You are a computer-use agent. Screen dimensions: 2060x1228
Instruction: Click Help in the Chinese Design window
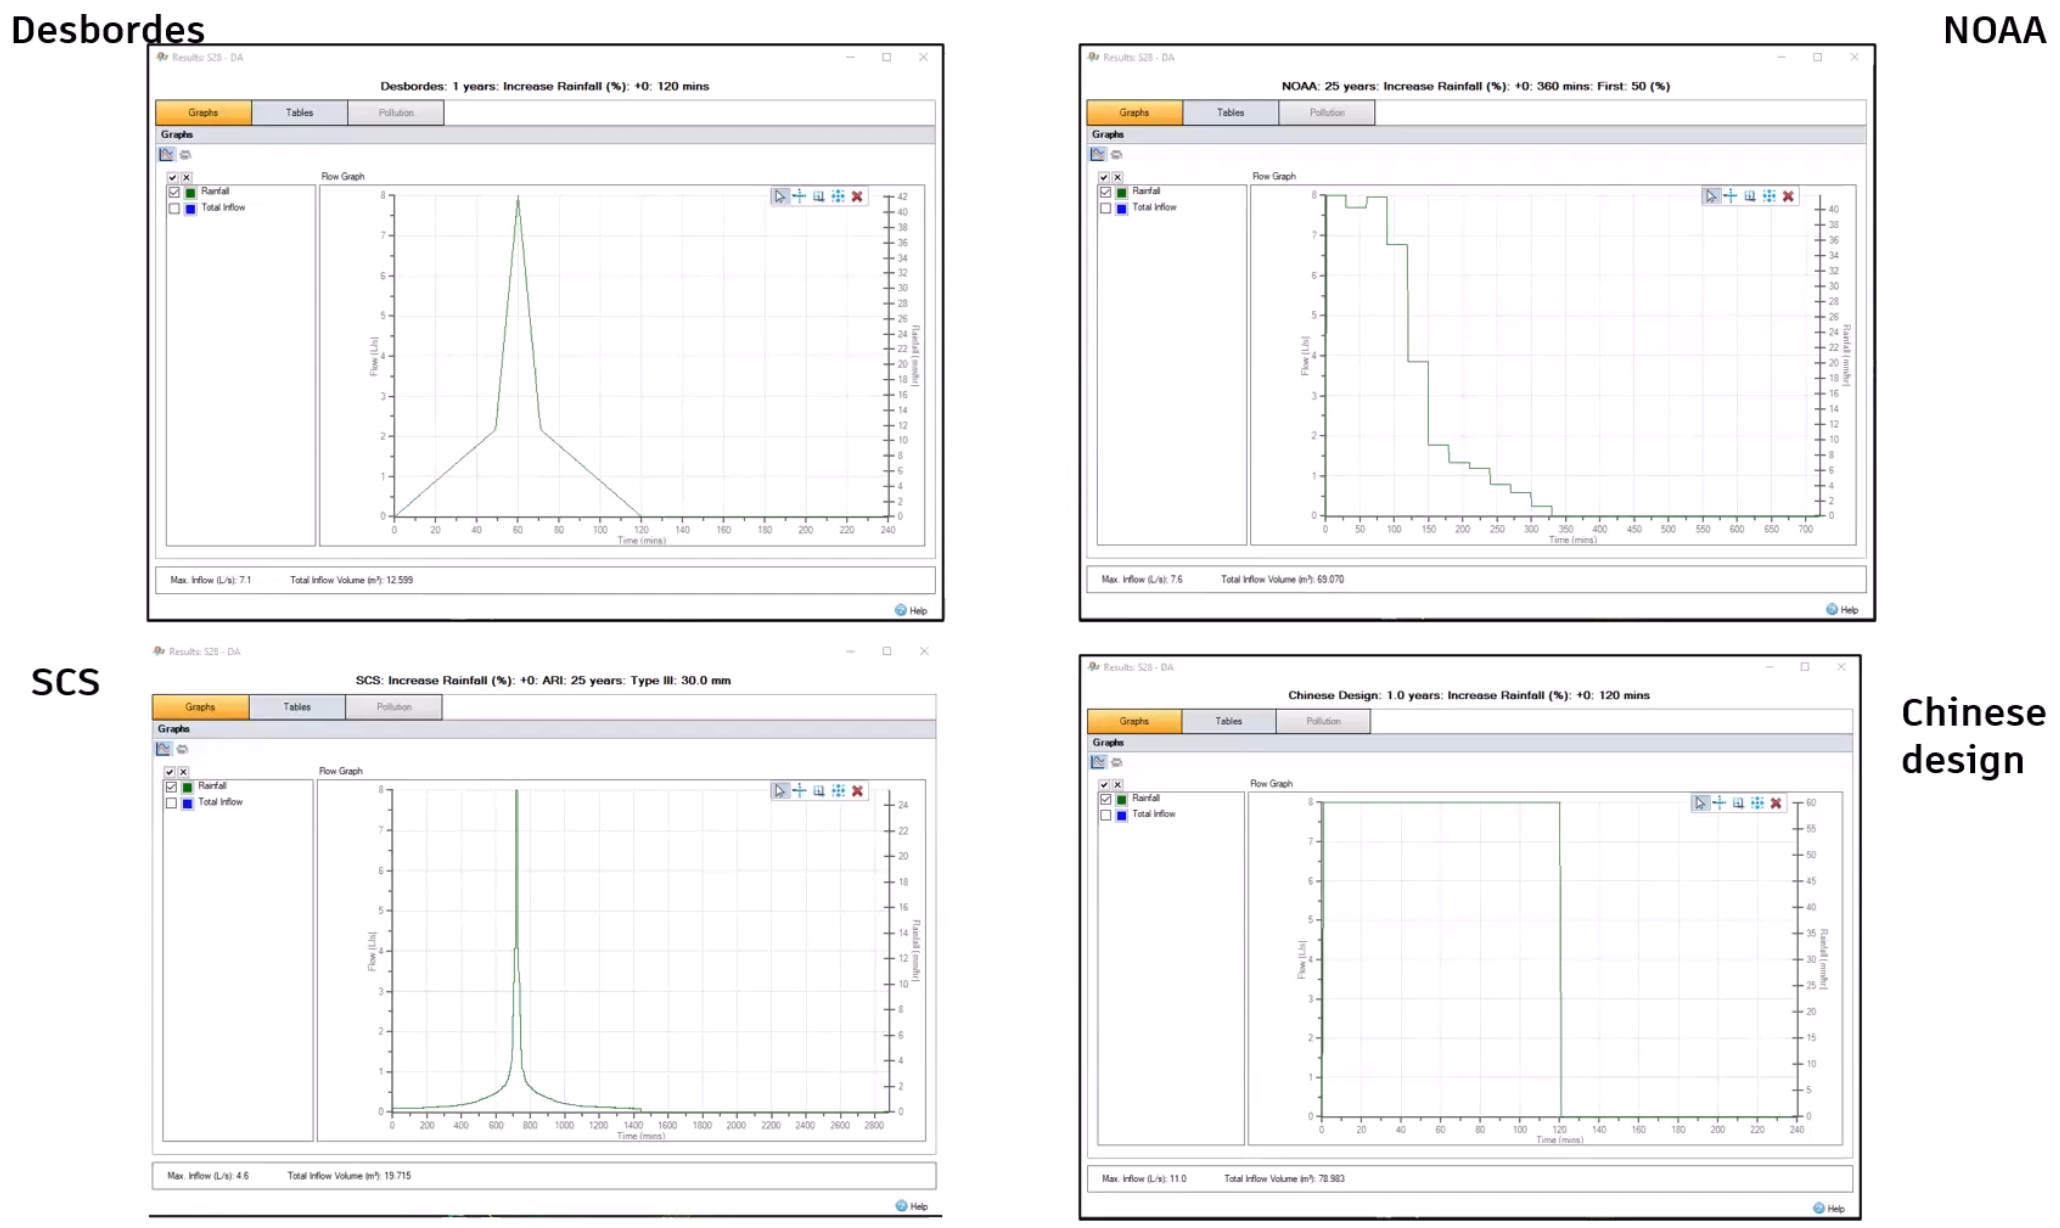(1829, 1208)
